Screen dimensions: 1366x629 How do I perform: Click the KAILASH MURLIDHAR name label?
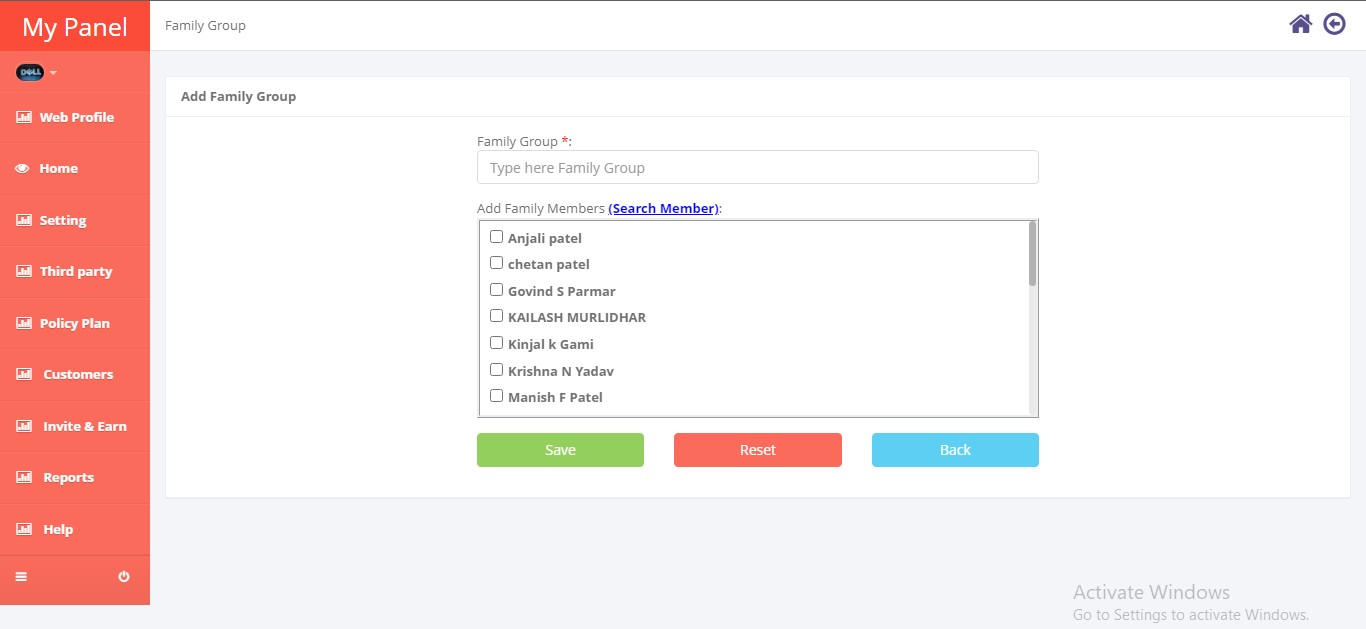577,317
